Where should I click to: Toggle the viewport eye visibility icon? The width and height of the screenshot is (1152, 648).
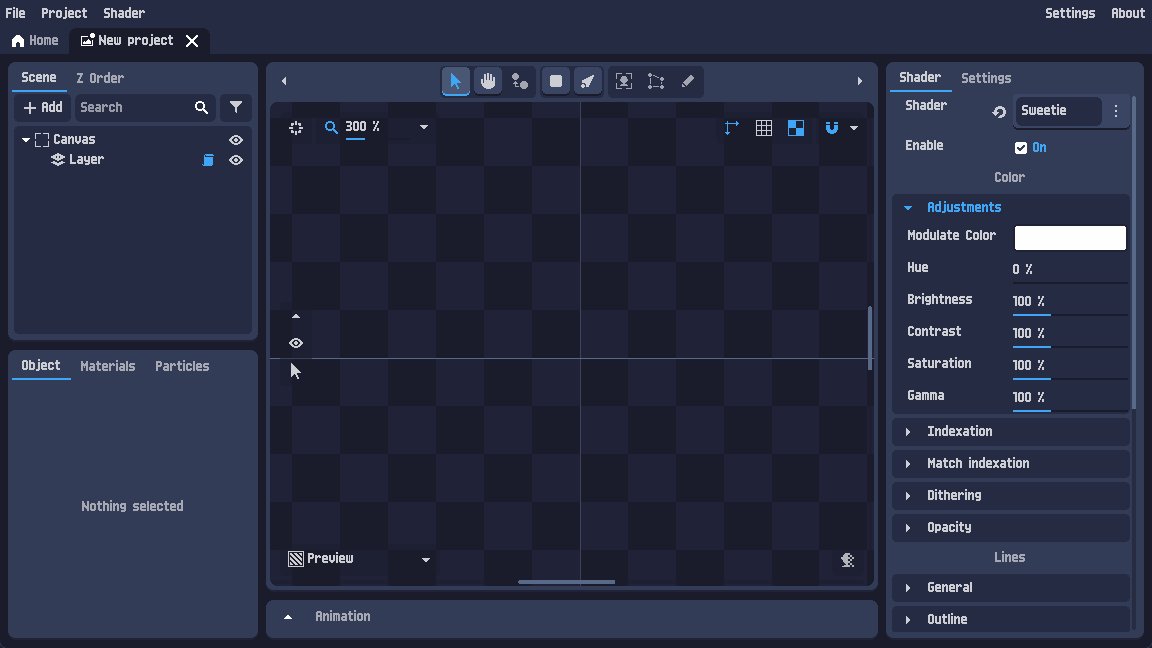point(296,343)
